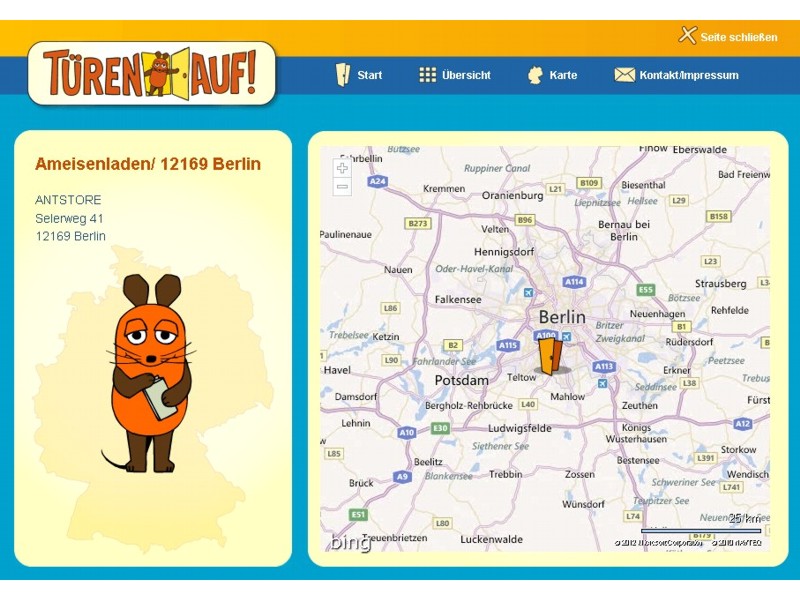Screen dimensions: 800x600
Task: Click the map zoom in plus button
Action: (x=342, y=168)
